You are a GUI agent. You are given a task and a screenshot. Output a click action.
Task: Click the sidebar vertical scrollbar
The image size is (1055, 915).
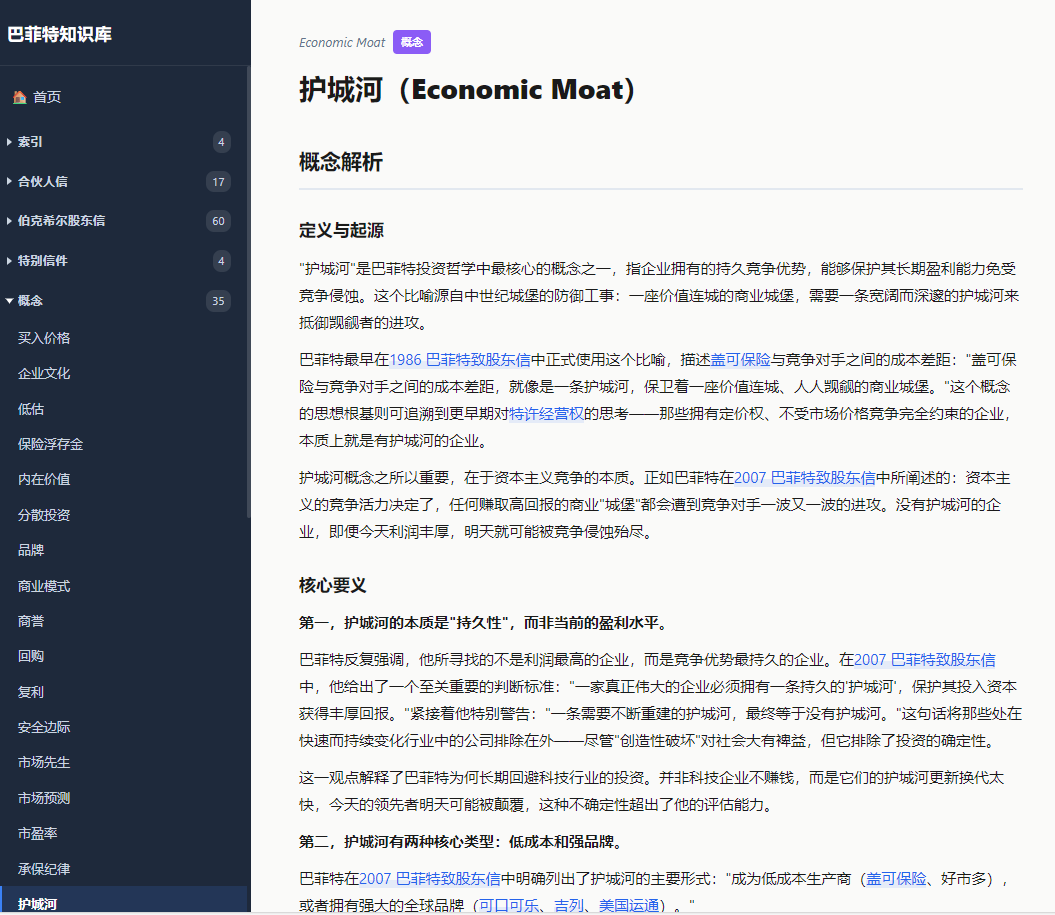pos(248,291)
